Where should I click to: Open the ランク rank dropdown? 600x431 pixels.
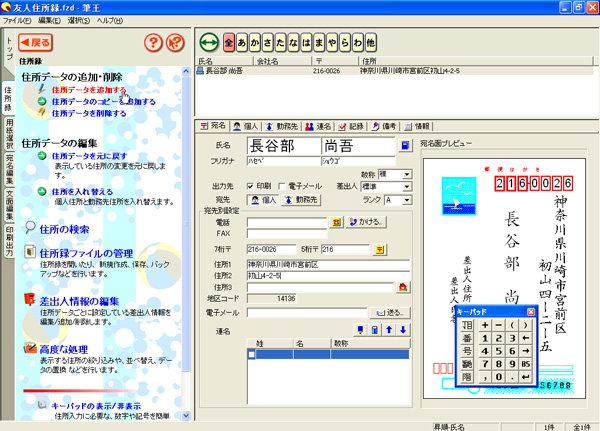pos(406,200)
